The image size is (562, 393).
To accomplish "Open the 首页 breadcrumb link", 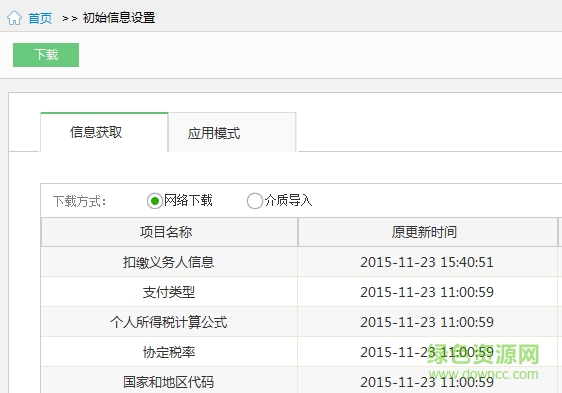I will click(40, 18).
